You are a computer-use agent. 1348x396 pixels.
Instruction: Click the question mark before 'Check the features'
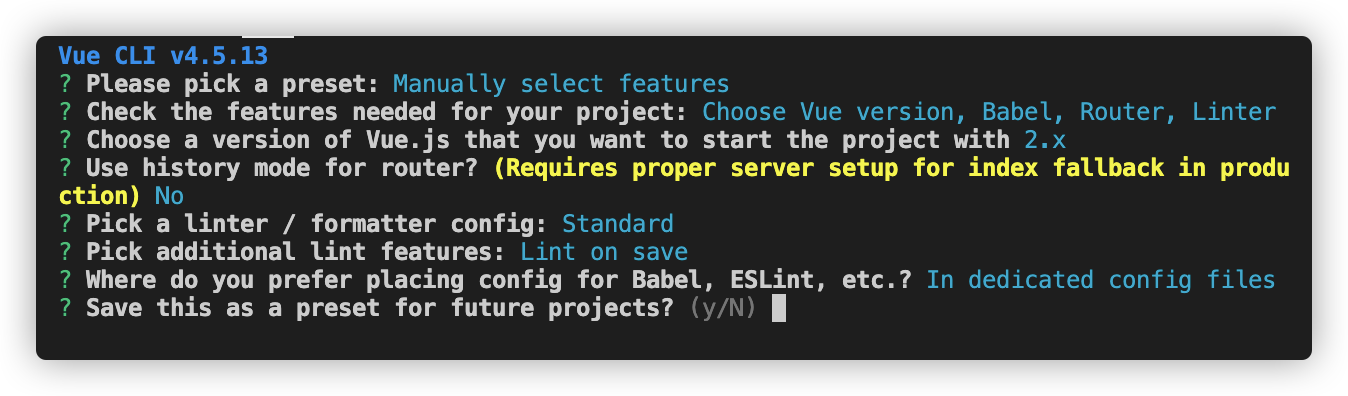tap(65, 111)
